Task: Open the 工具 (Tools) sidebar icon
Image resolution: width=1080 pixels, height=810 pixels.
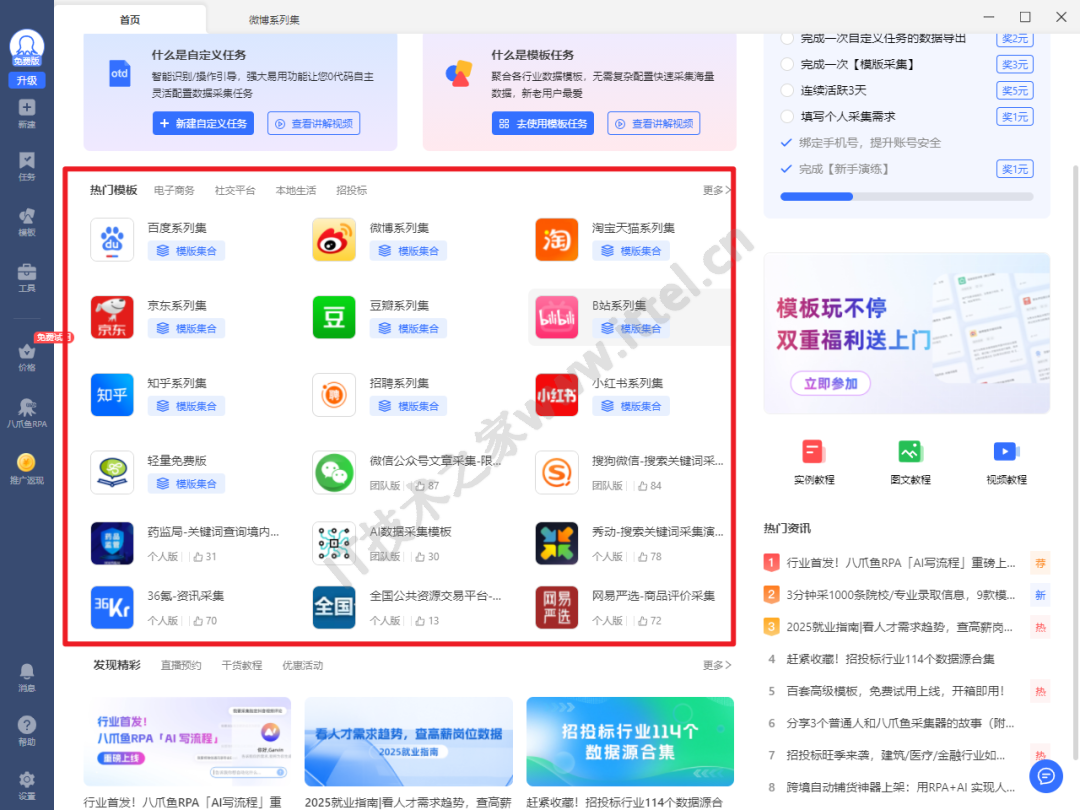Action: [27, 277]
